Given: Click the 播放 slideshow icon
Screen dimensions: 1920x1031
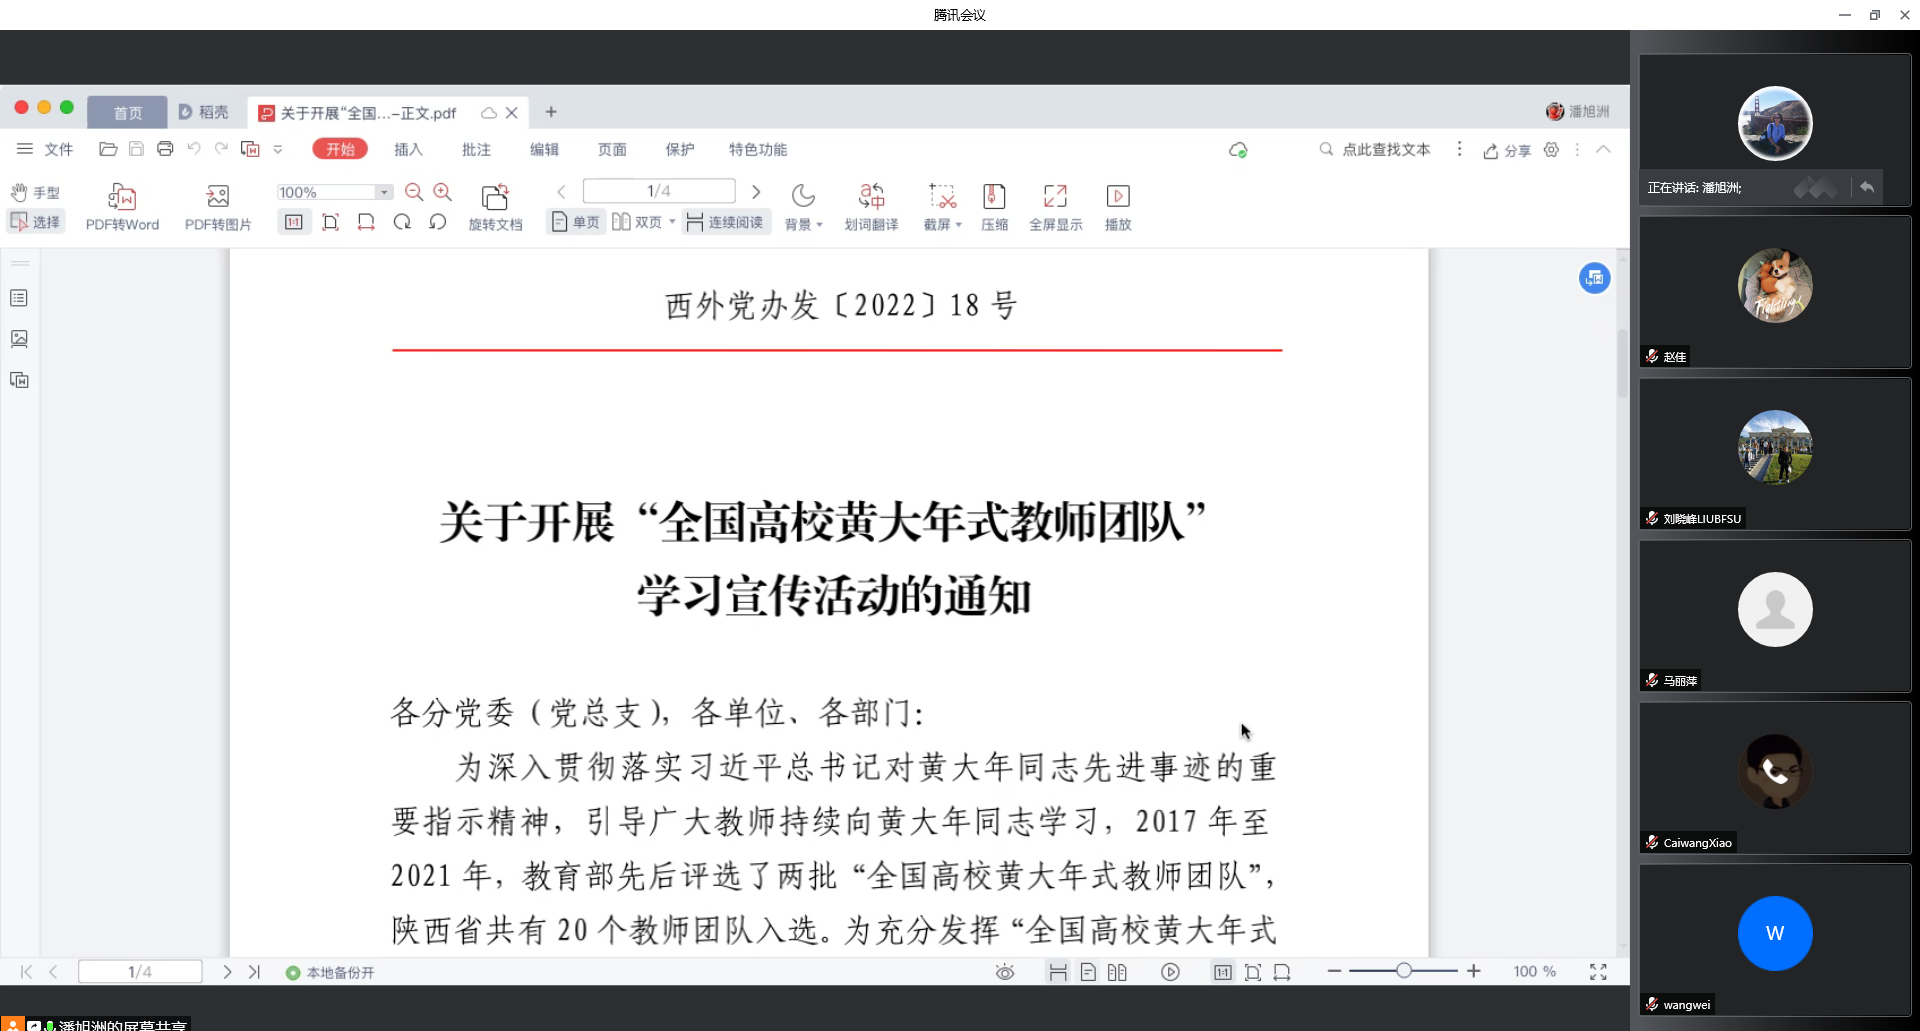Looking at the screenshot, I should [x=1118, y=197].
